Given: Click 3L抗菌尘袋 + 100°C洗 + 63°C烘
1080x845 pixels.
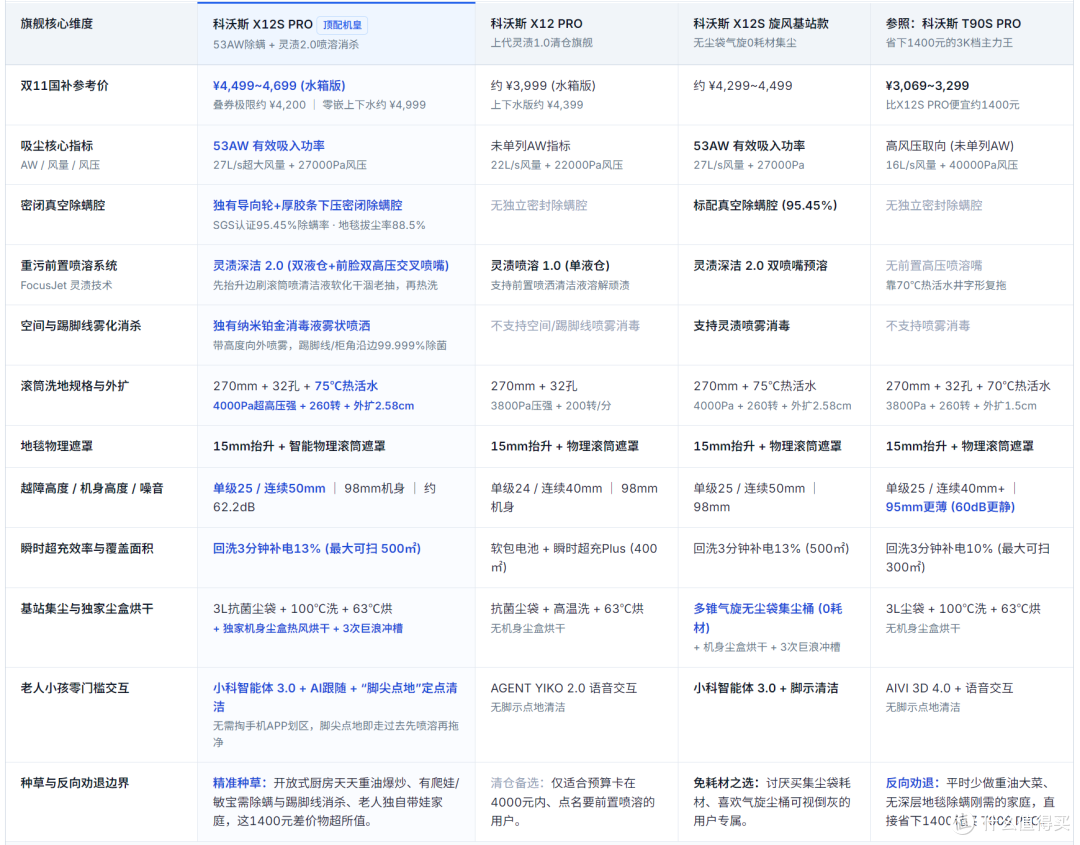Looking at the screenshot, I should coord(302,608).
